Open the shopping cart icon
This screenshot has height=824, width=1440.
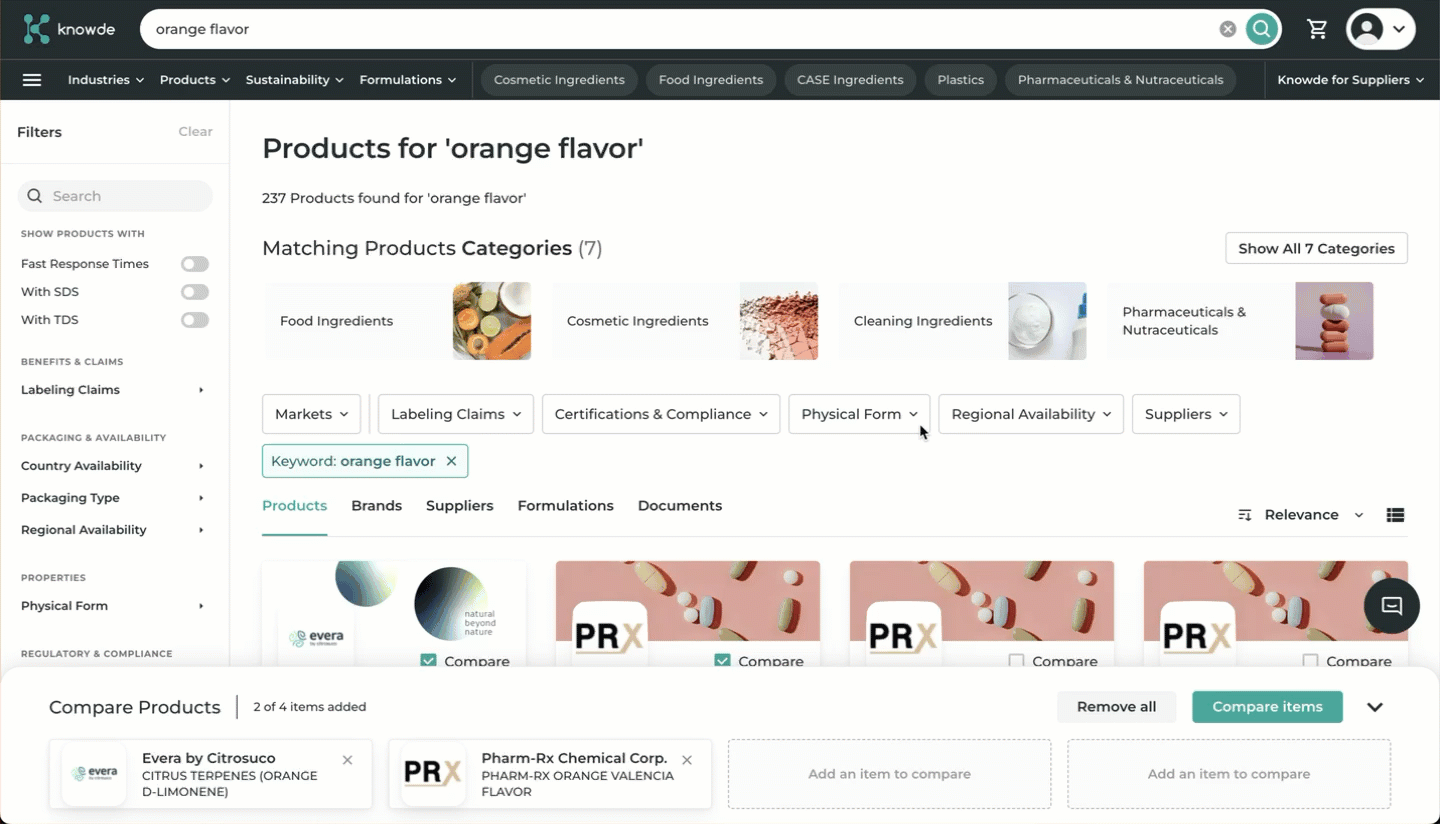point(1317,29)
